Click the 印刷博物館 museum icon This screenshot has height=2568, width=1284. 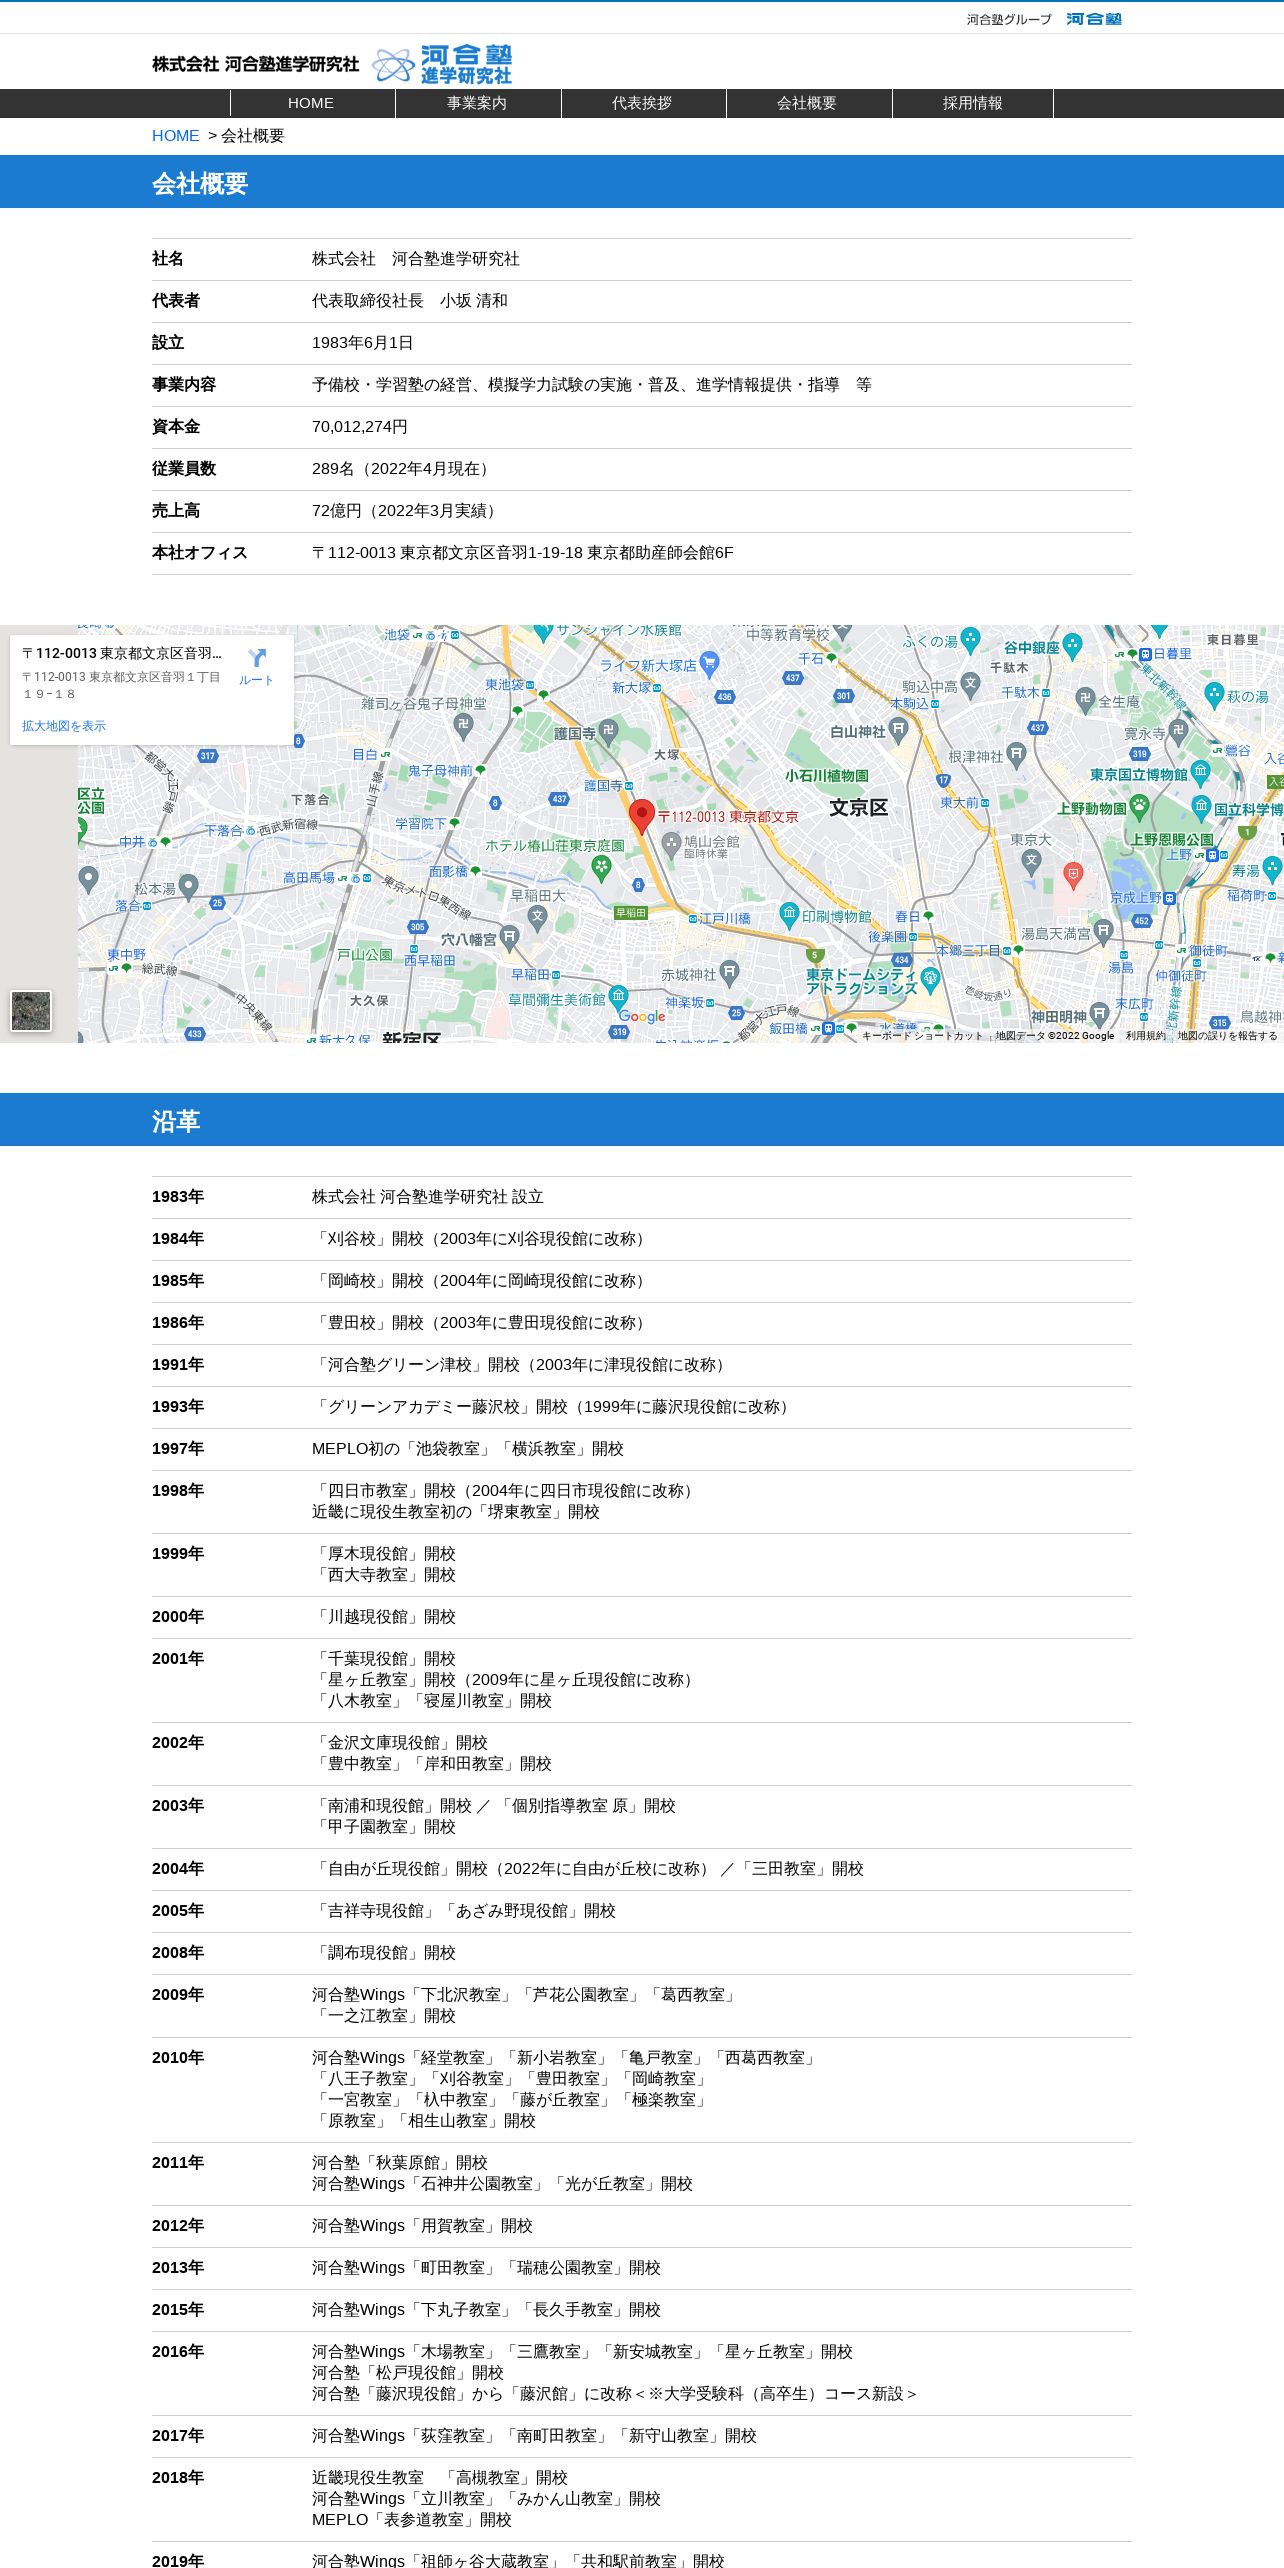(x=789, y=914)
